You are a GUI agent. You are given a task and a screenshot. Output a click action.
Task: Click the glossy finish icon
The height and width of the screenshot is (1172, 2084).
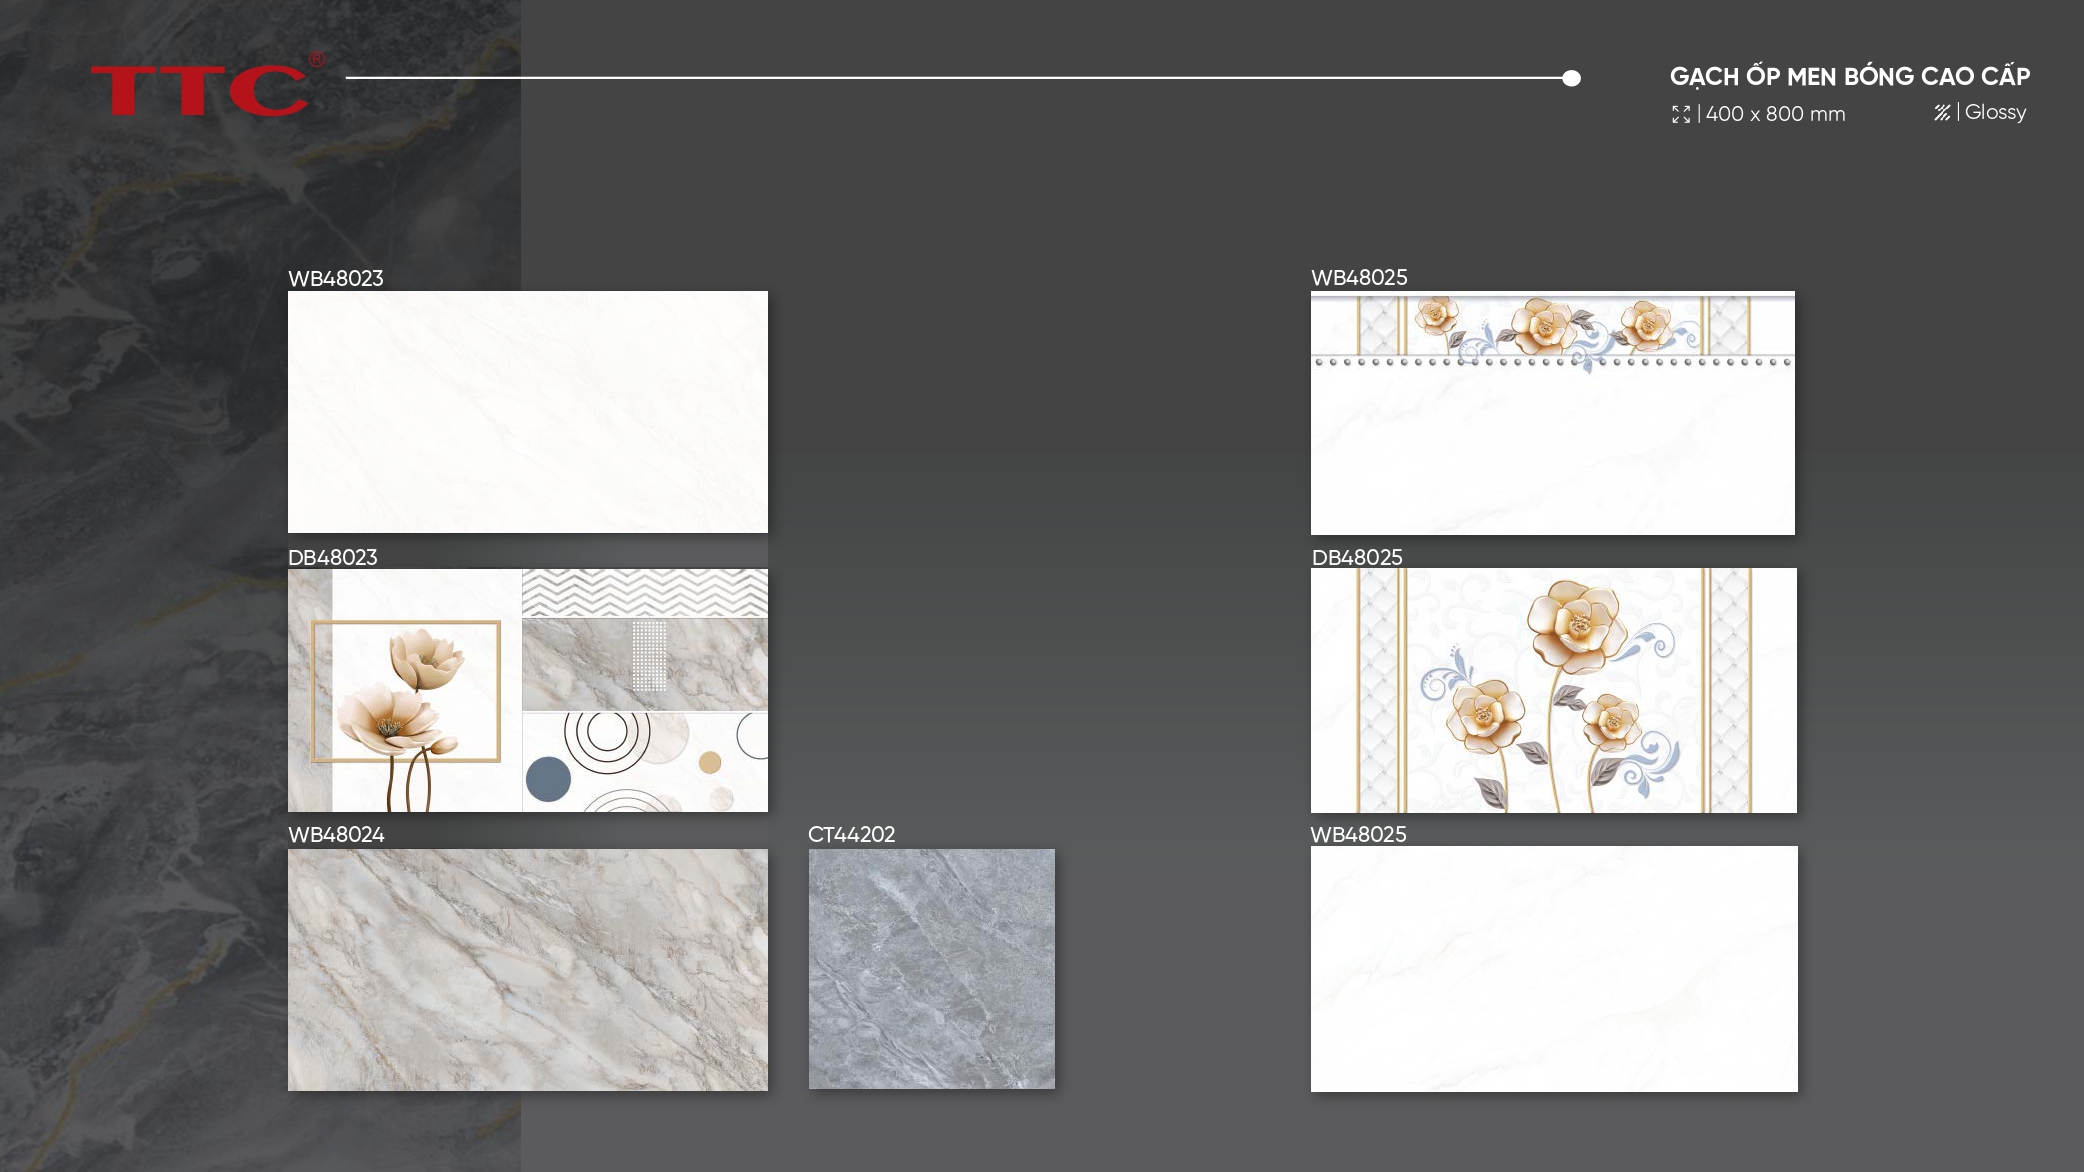[x=1942, y=113]
